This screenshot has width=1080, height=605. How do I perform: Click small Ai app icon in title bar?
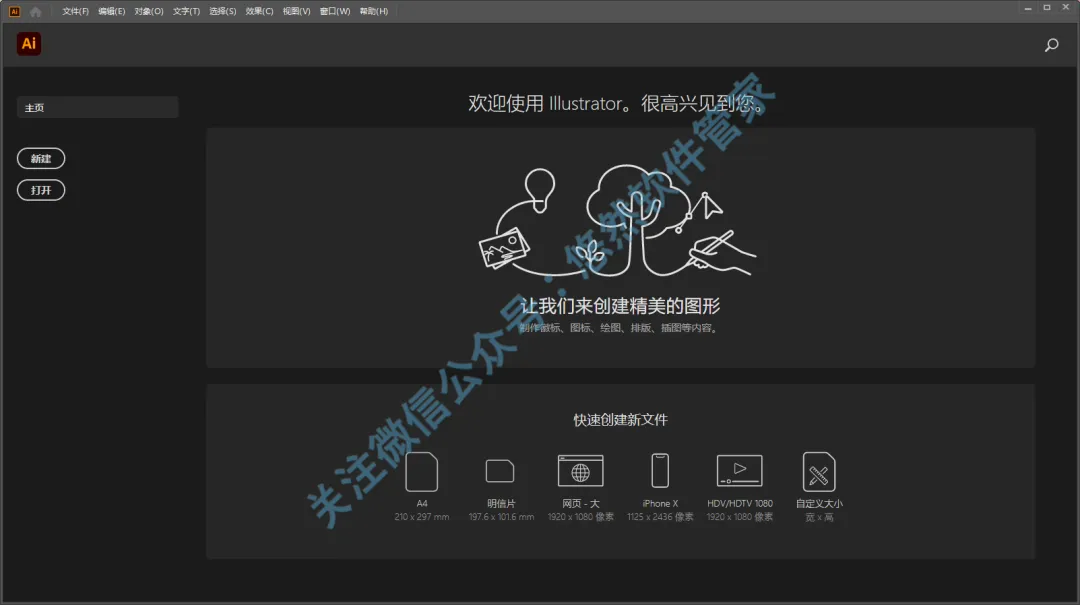point(14,12)
